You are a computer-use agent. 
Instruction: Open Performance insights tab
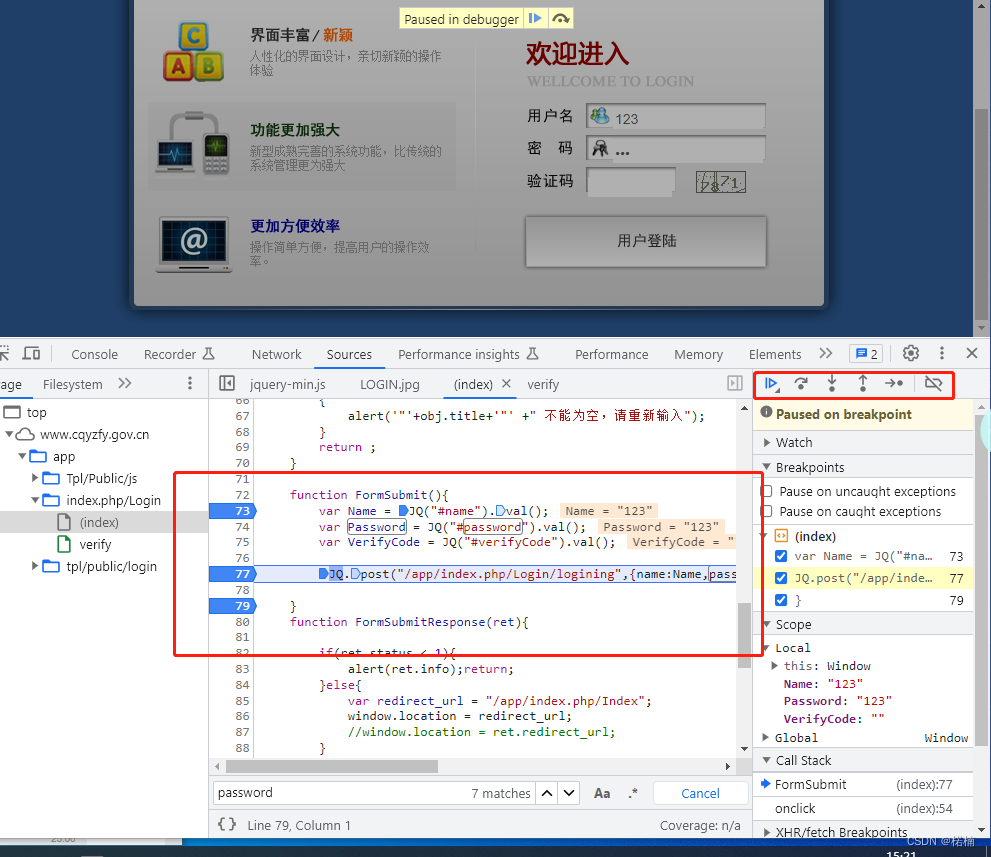pos(468,354)
